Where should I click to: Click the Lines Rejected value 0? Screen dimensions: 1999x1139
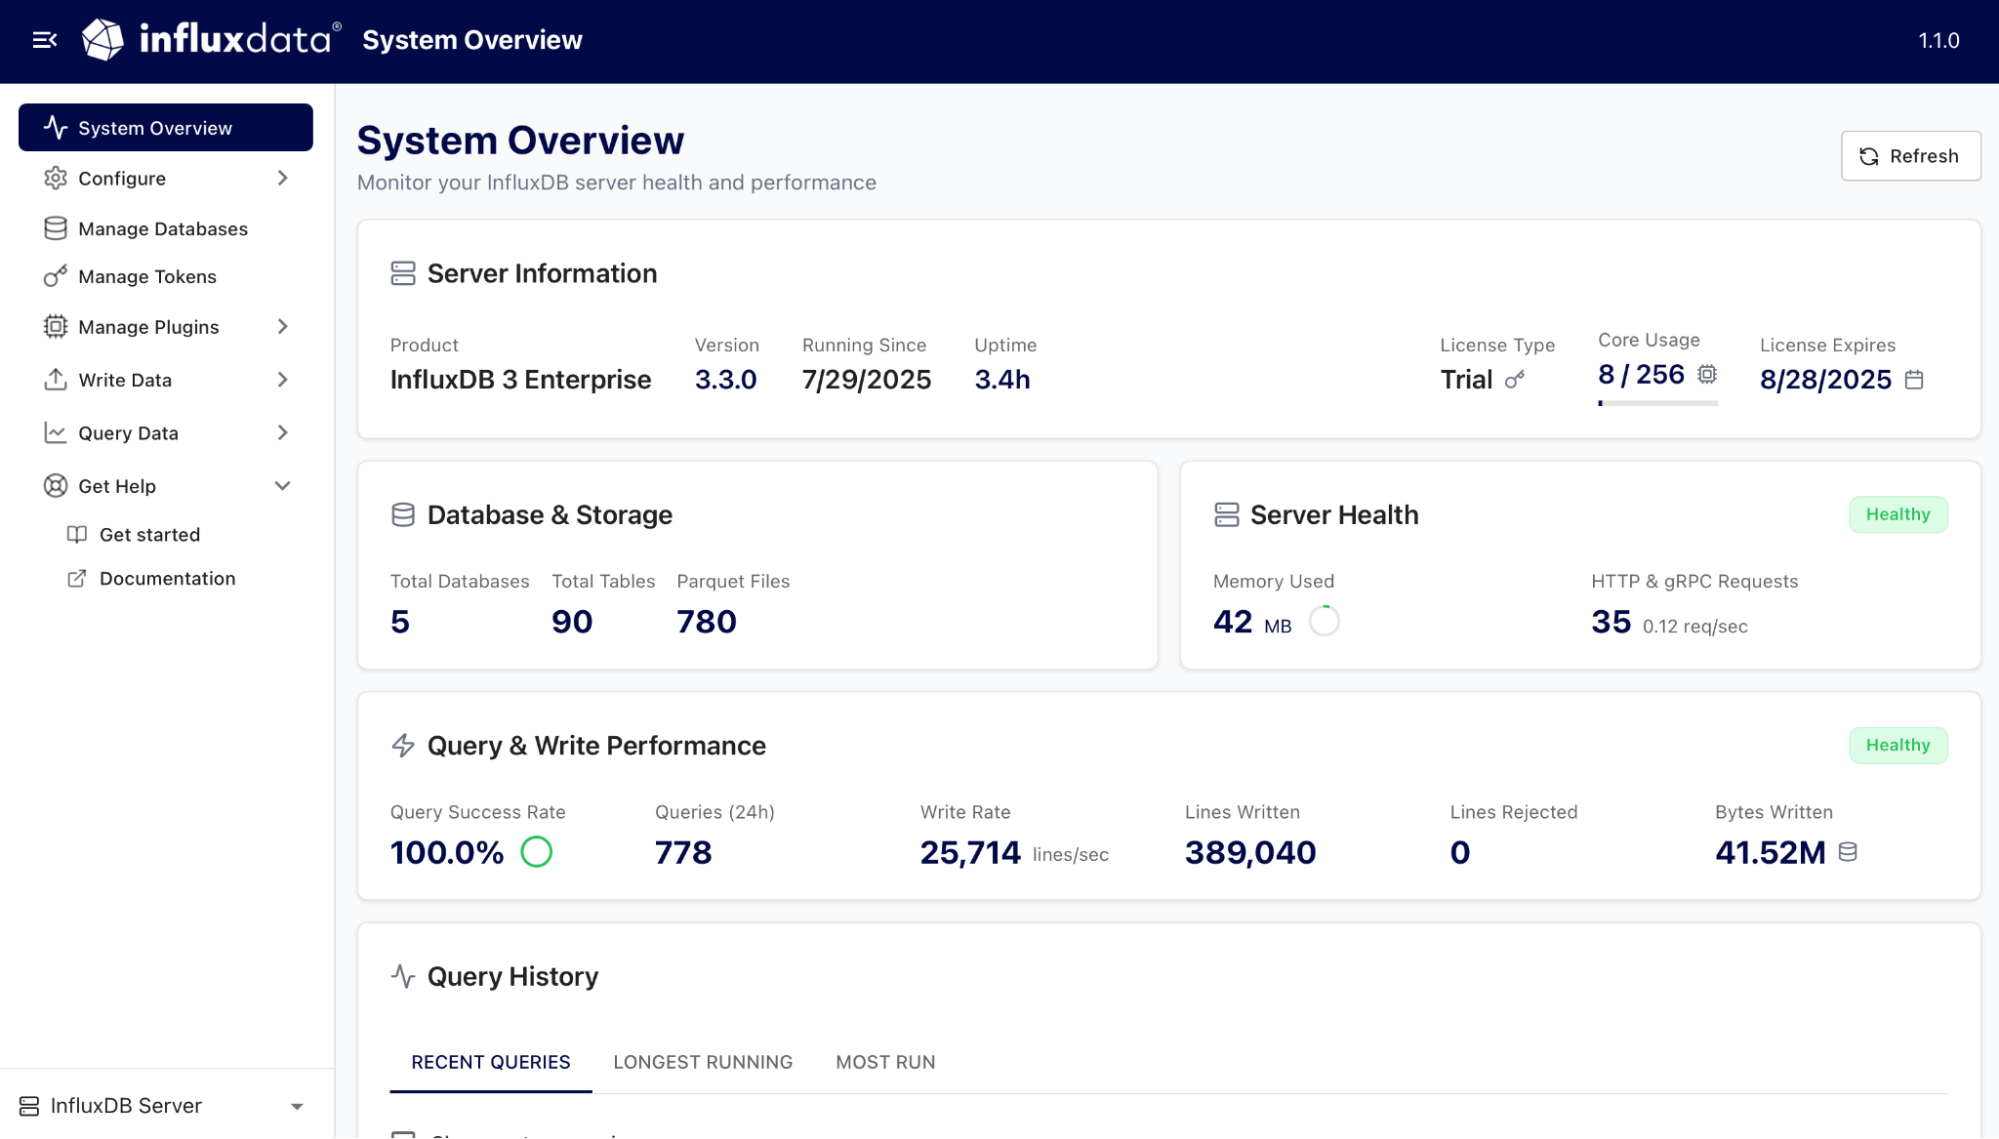[1460, 853]
